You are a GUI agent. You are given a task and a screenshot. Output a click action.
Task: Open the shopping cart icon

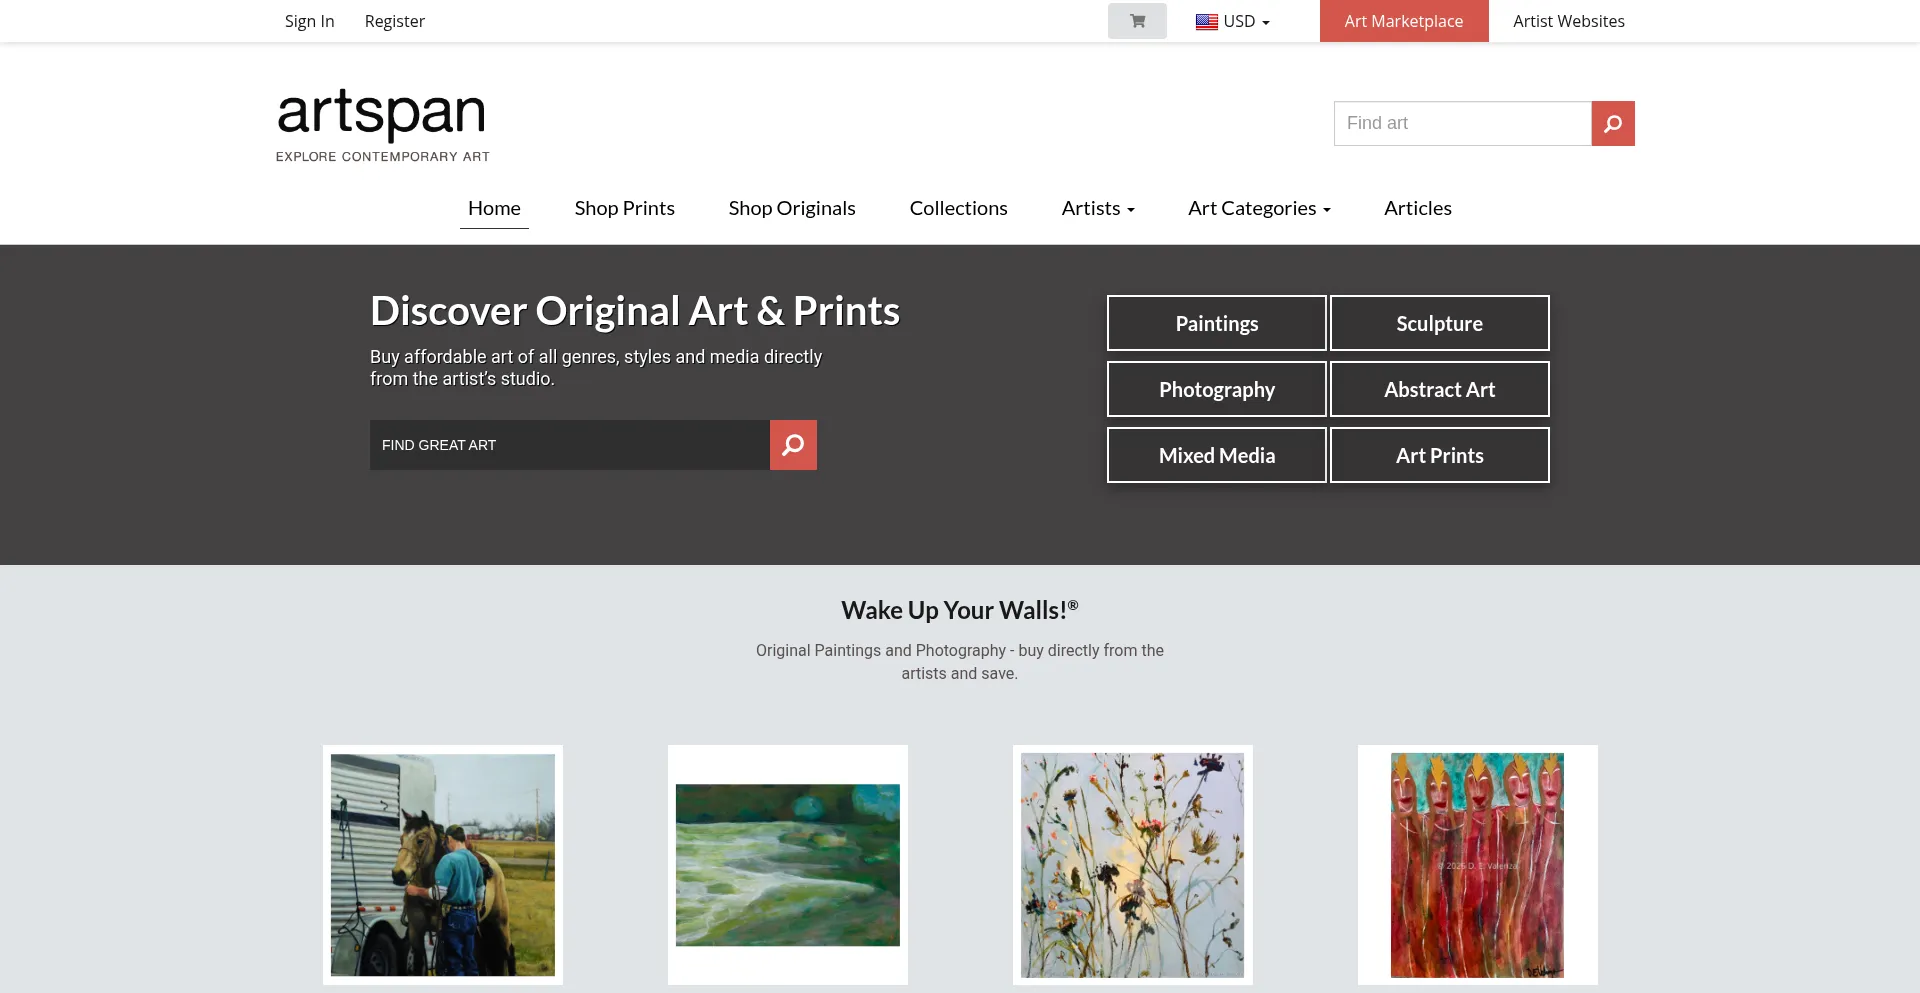coord(1137,21)
